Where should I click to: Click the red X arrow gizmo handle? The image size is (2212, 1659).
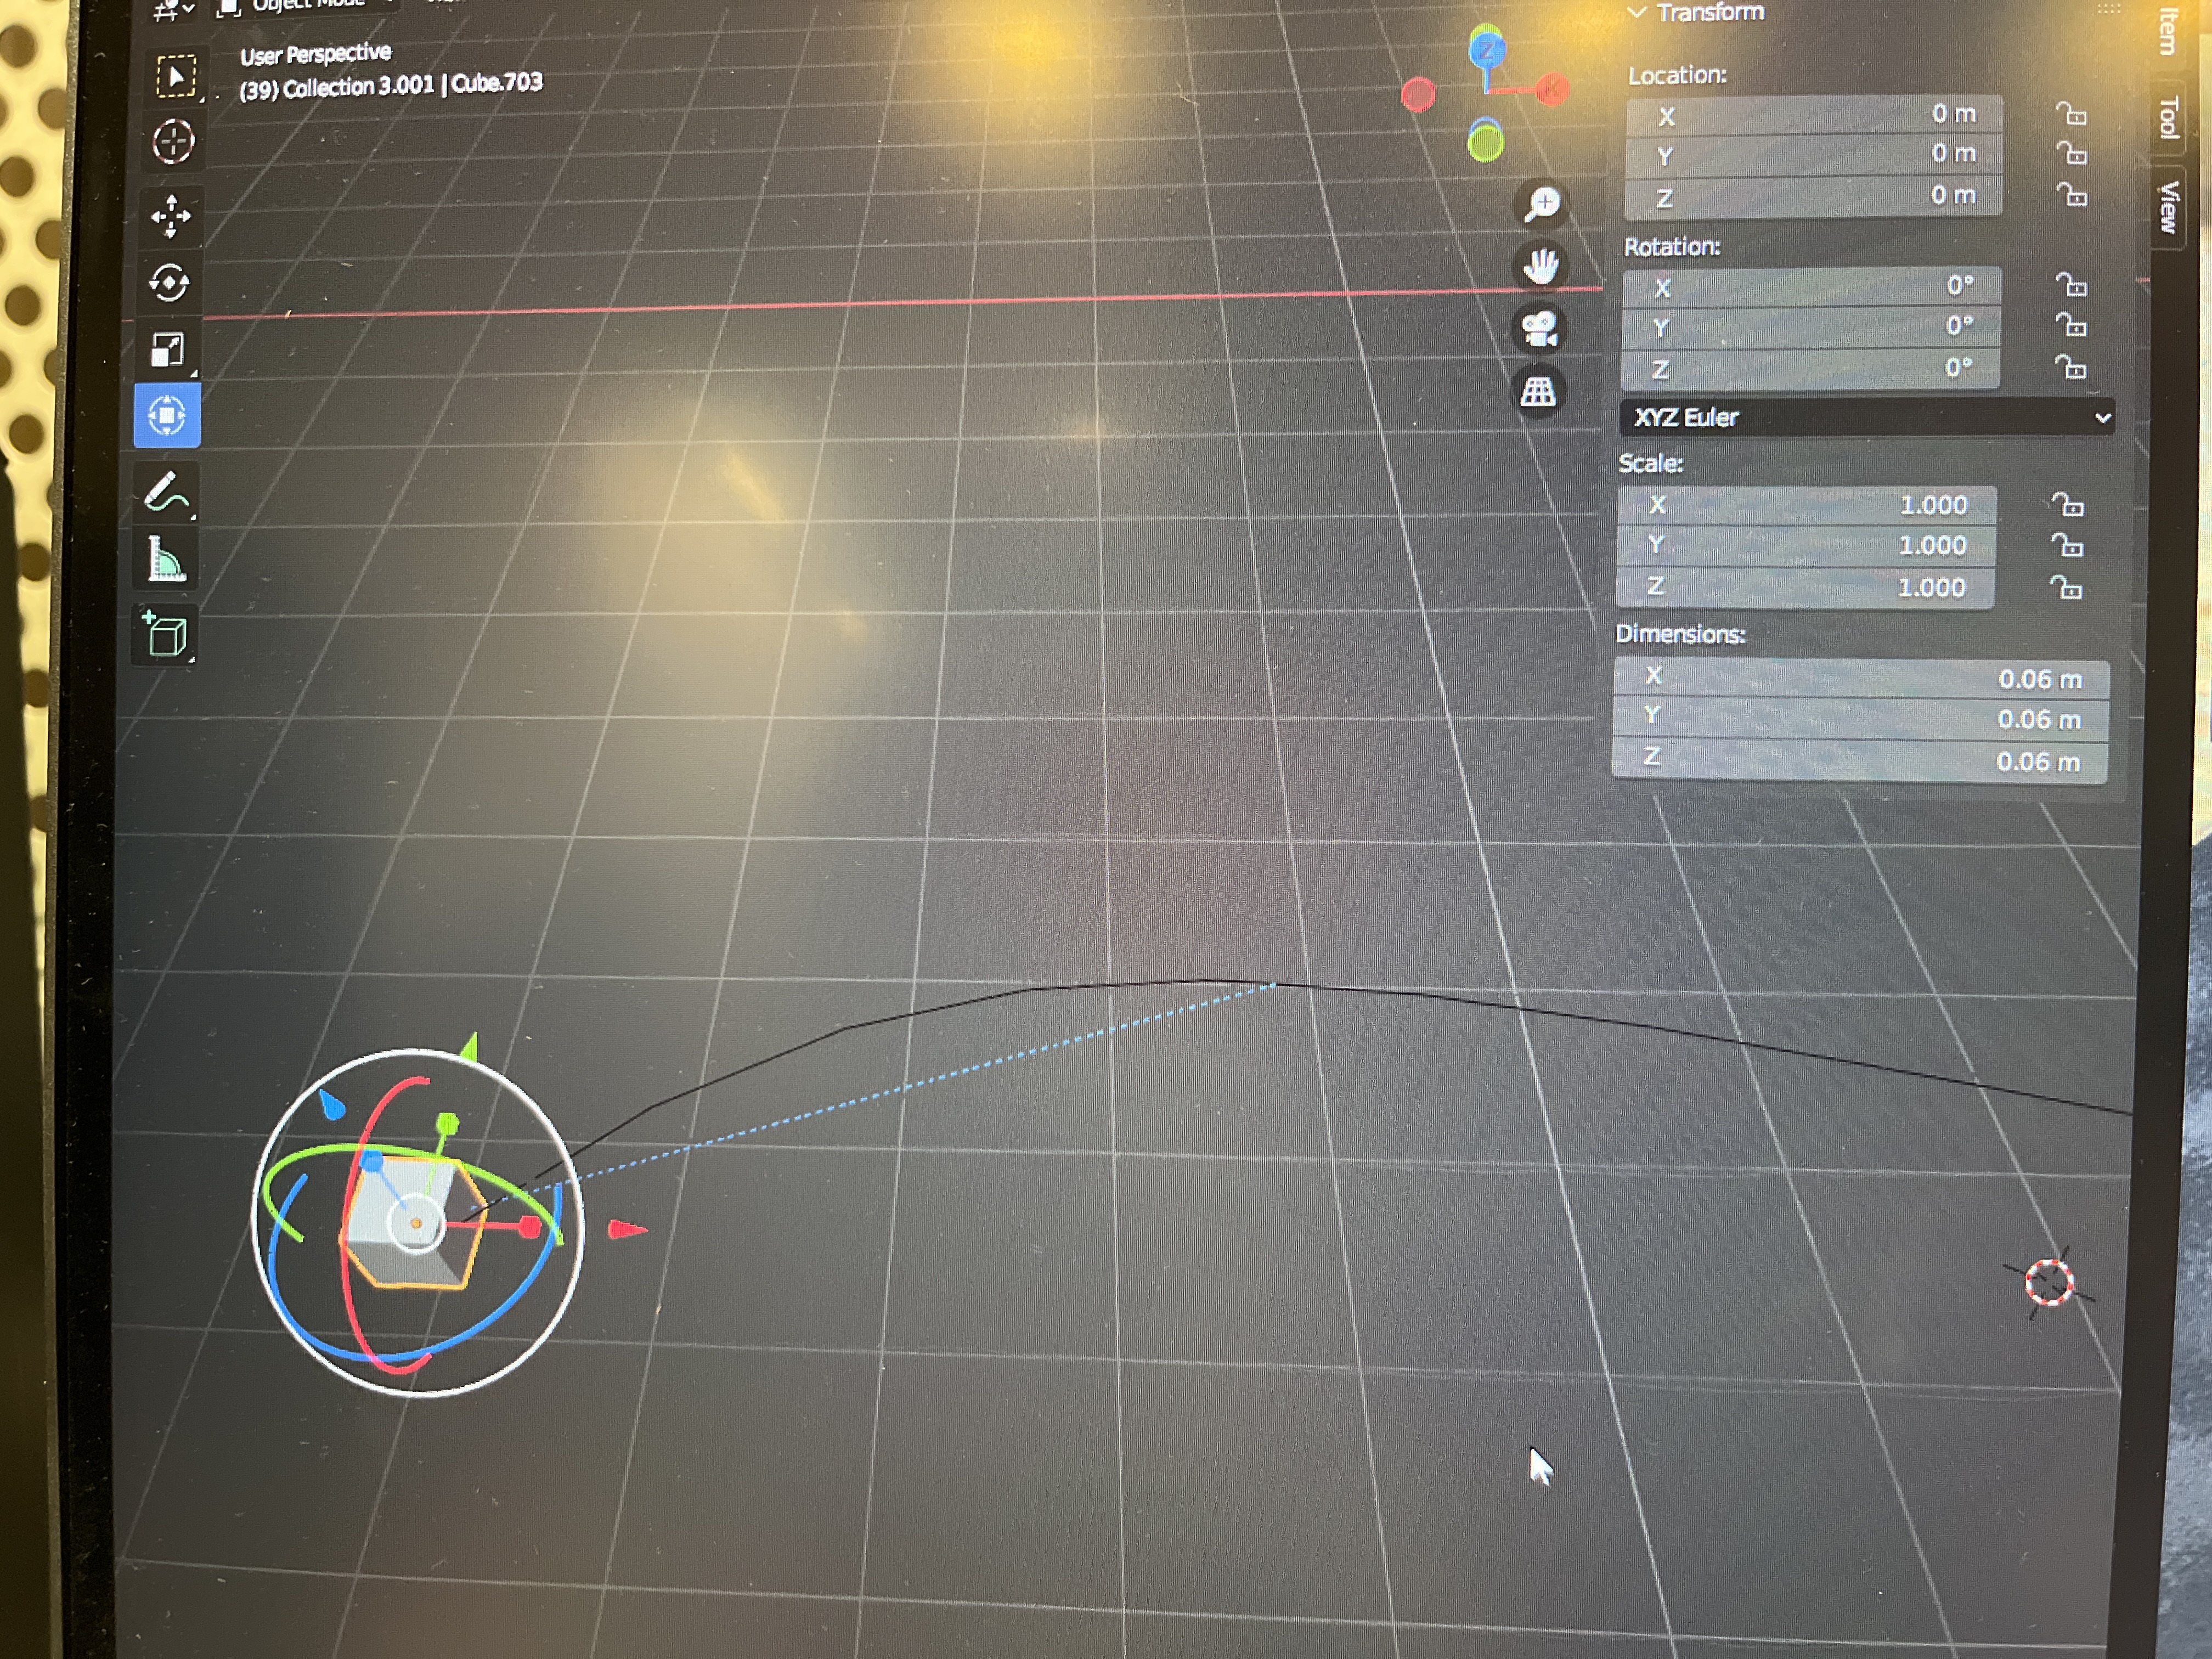point(628,1229)
